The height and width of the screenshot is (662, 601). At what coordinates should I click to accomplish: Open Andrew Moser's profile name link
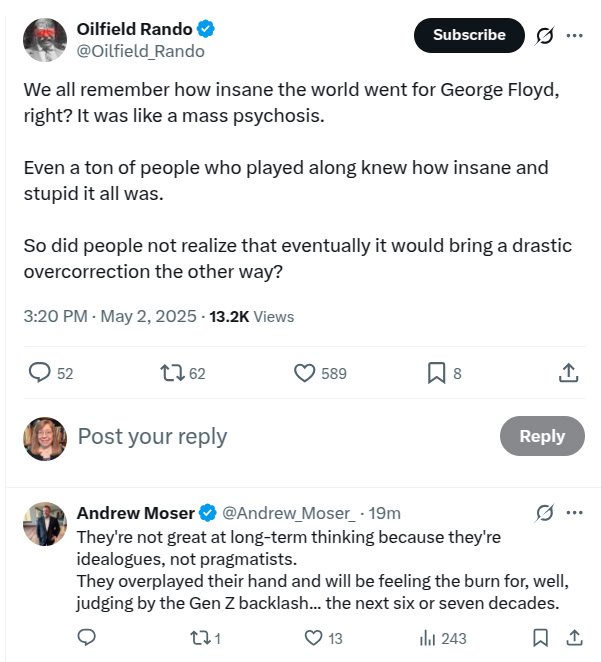pyautogui.click(x=136, y=513)
